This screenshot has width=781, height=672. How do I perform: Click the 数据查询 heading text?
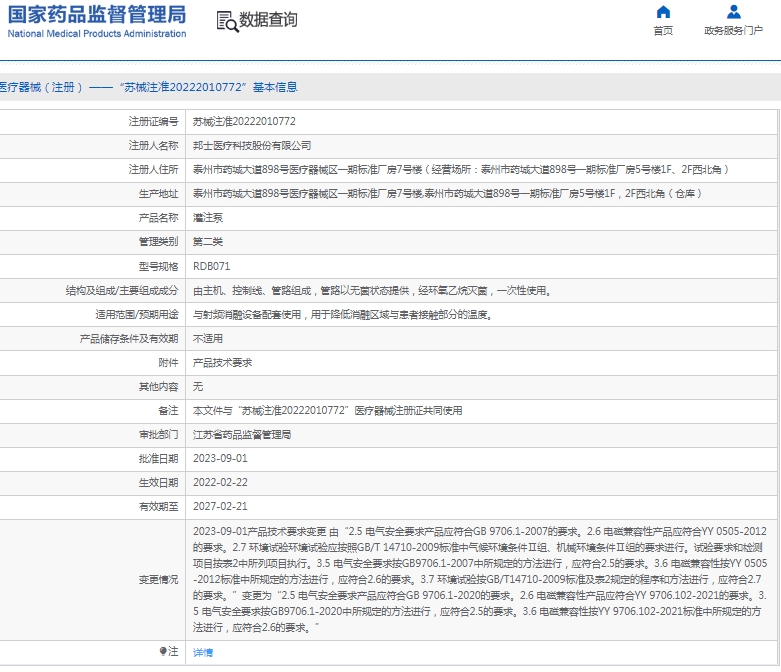[268, 20]
